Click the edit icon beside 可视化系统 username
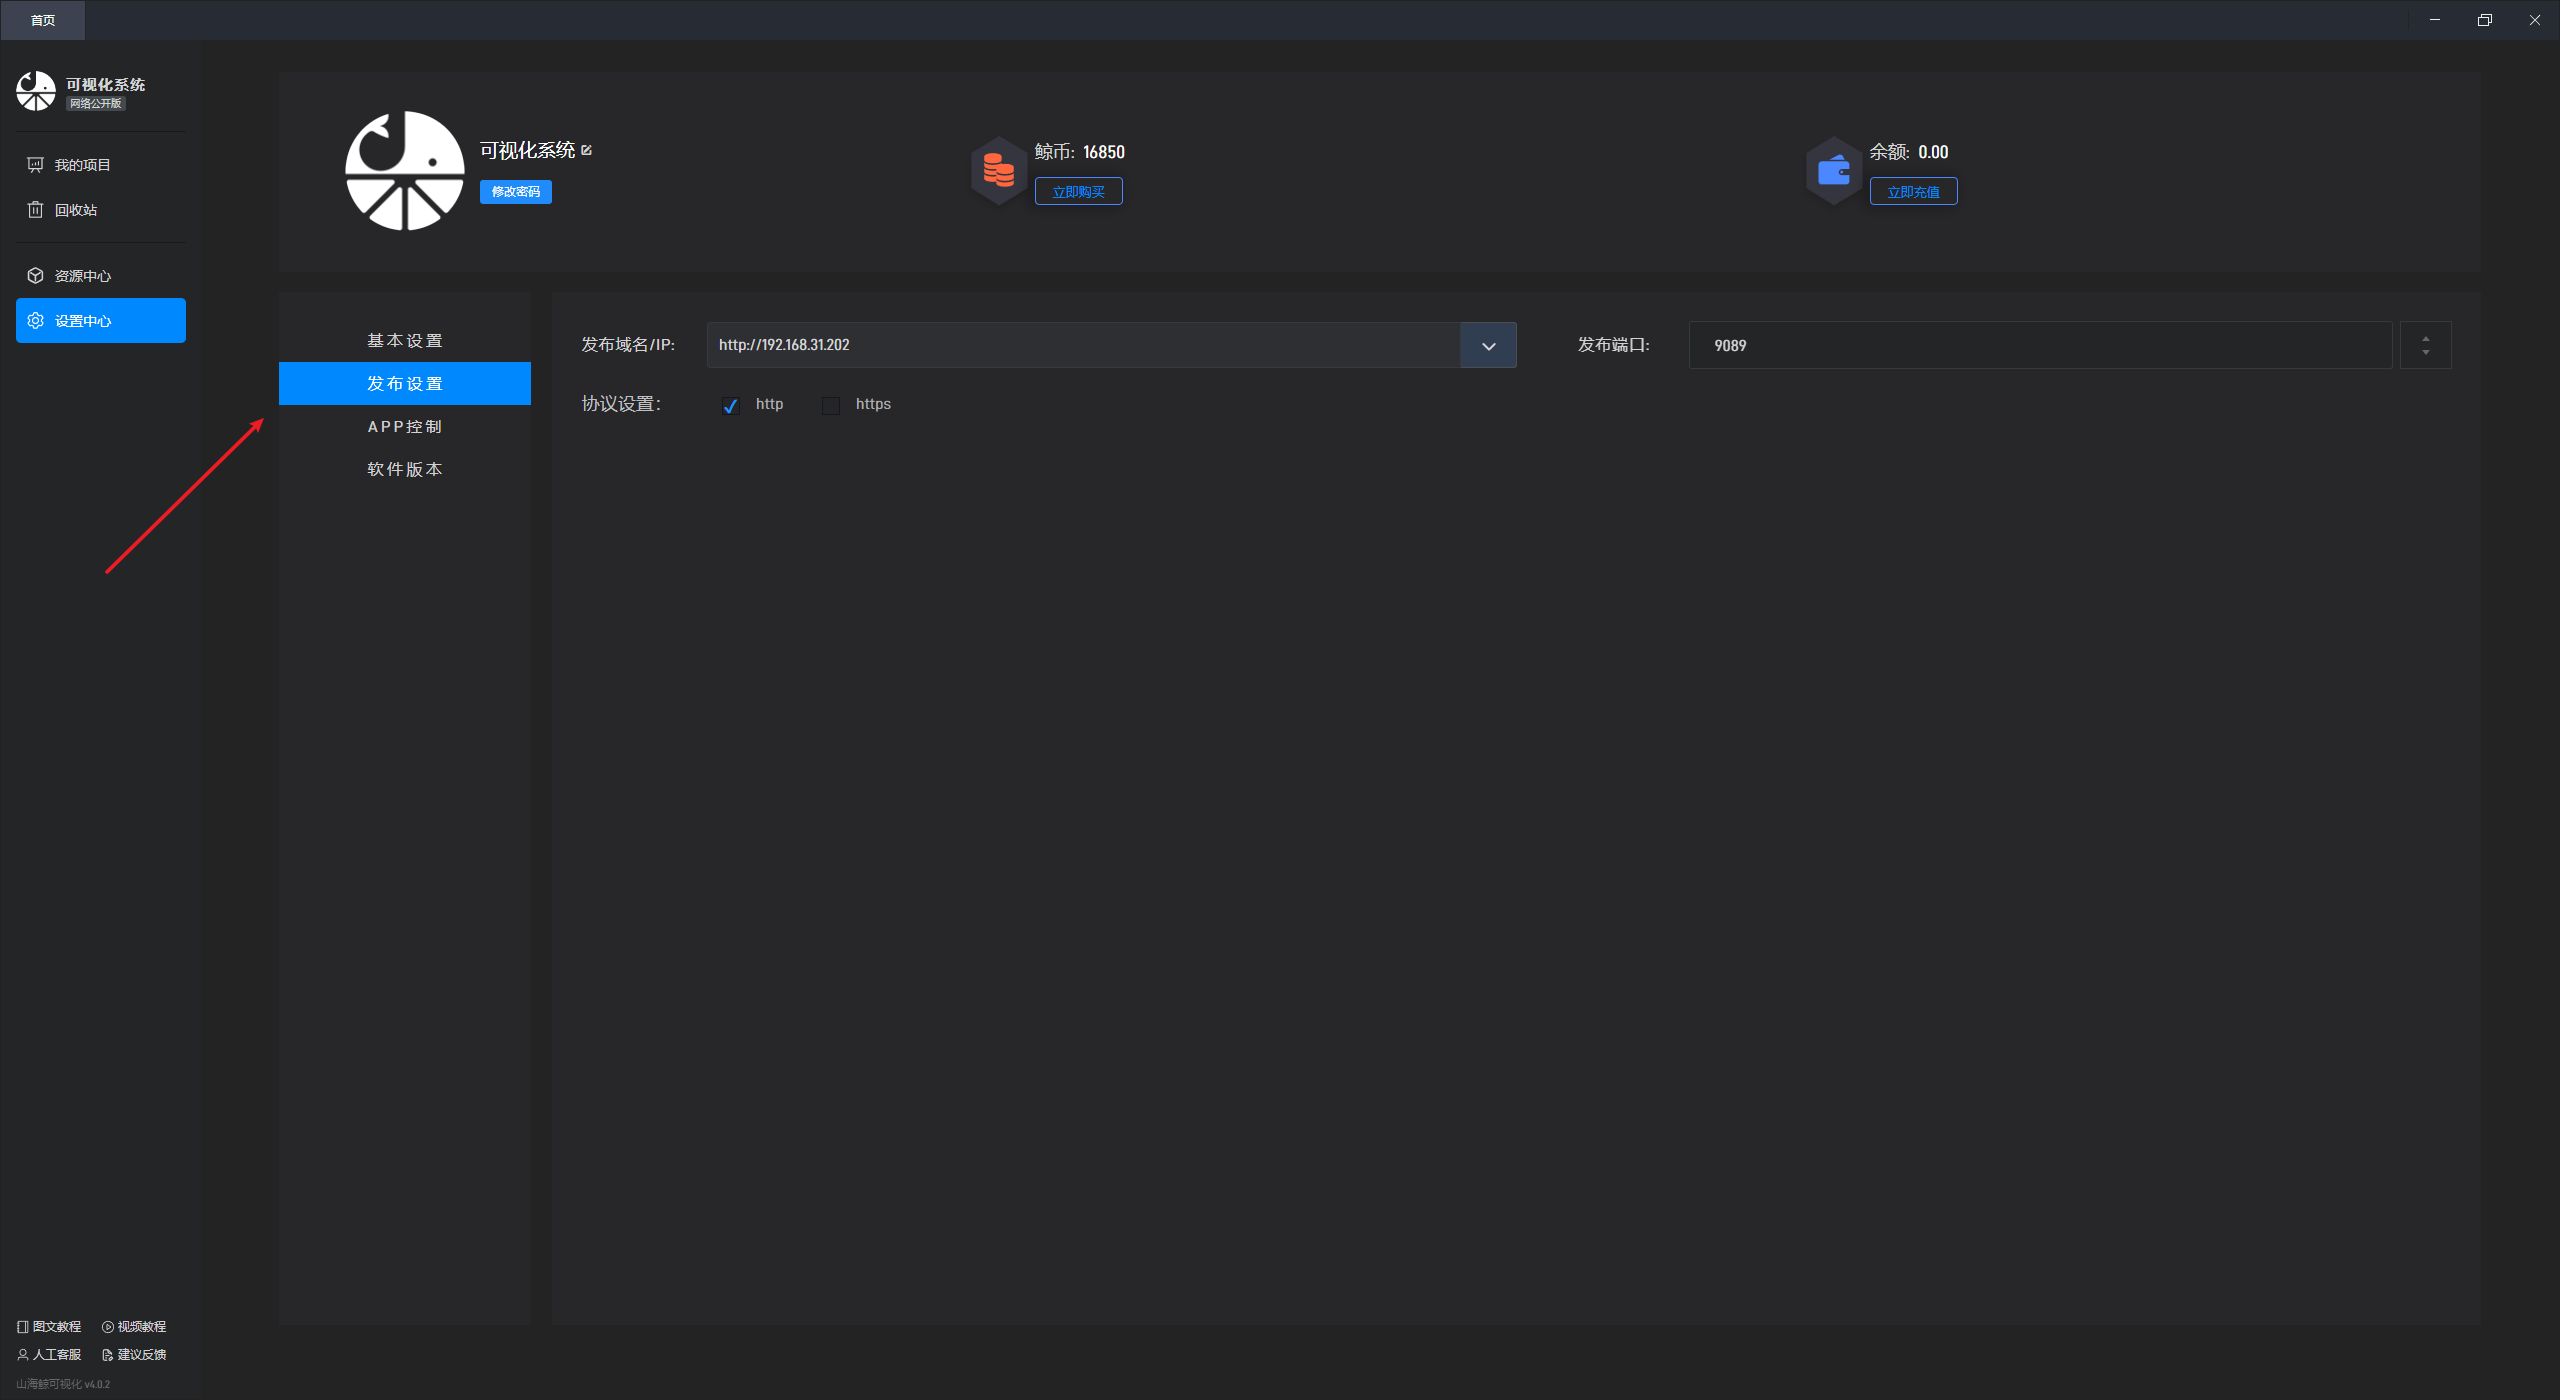 [x=587, y=150]
